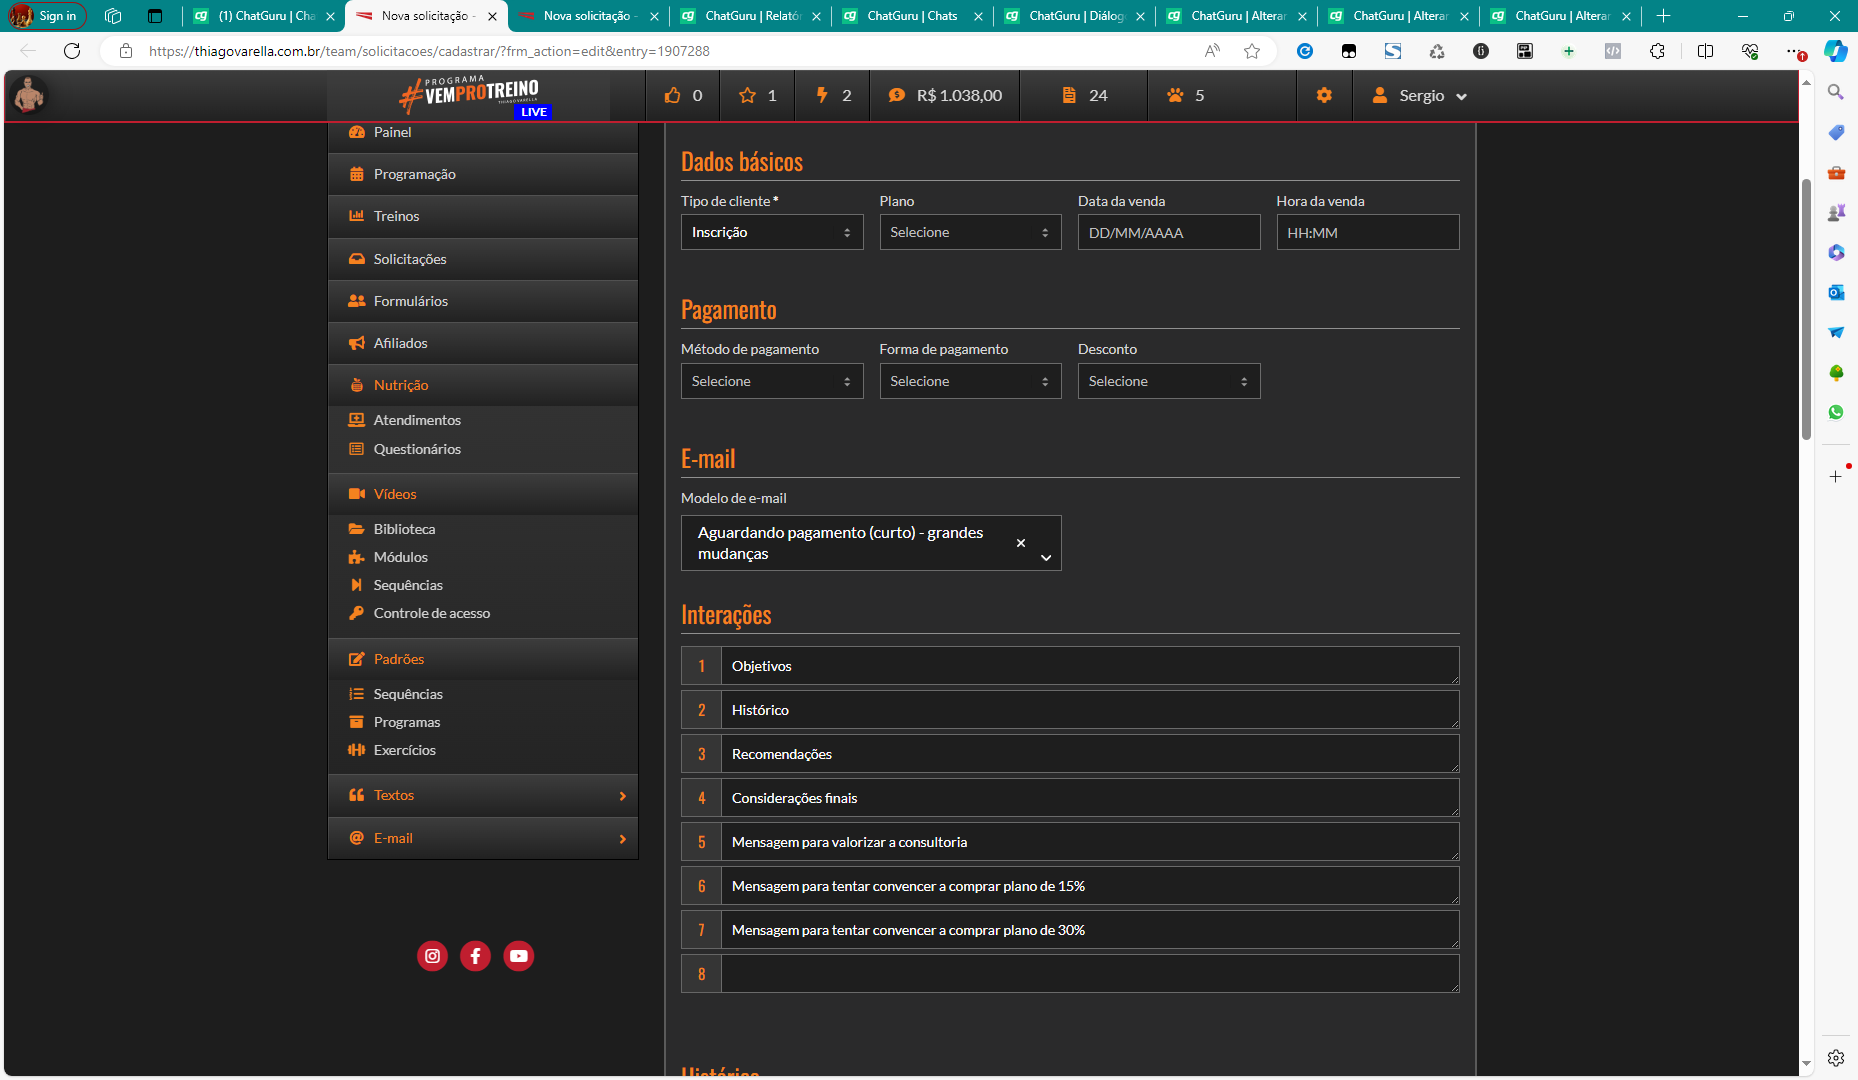Open the Tipo de cliente dropdown

[x=771, y=232]
